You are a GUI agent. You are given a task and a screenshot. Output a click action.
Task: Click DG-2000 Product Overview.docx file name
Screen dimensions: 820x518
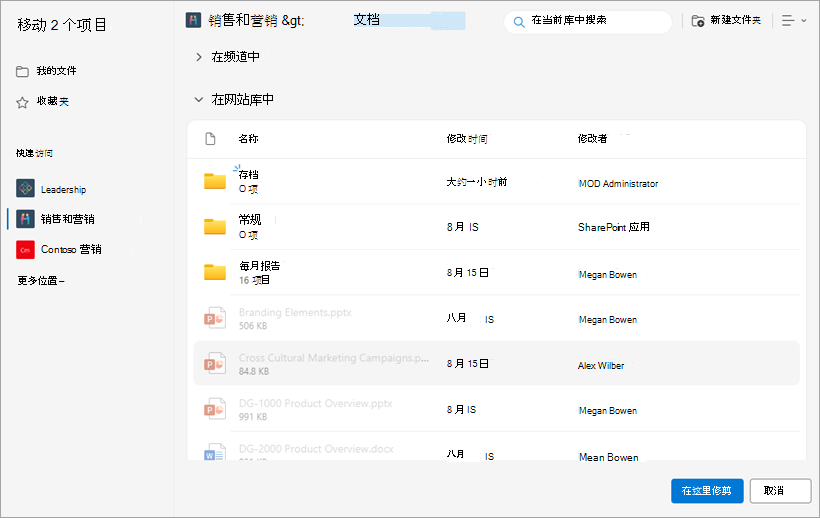click(x=316, y=449)
